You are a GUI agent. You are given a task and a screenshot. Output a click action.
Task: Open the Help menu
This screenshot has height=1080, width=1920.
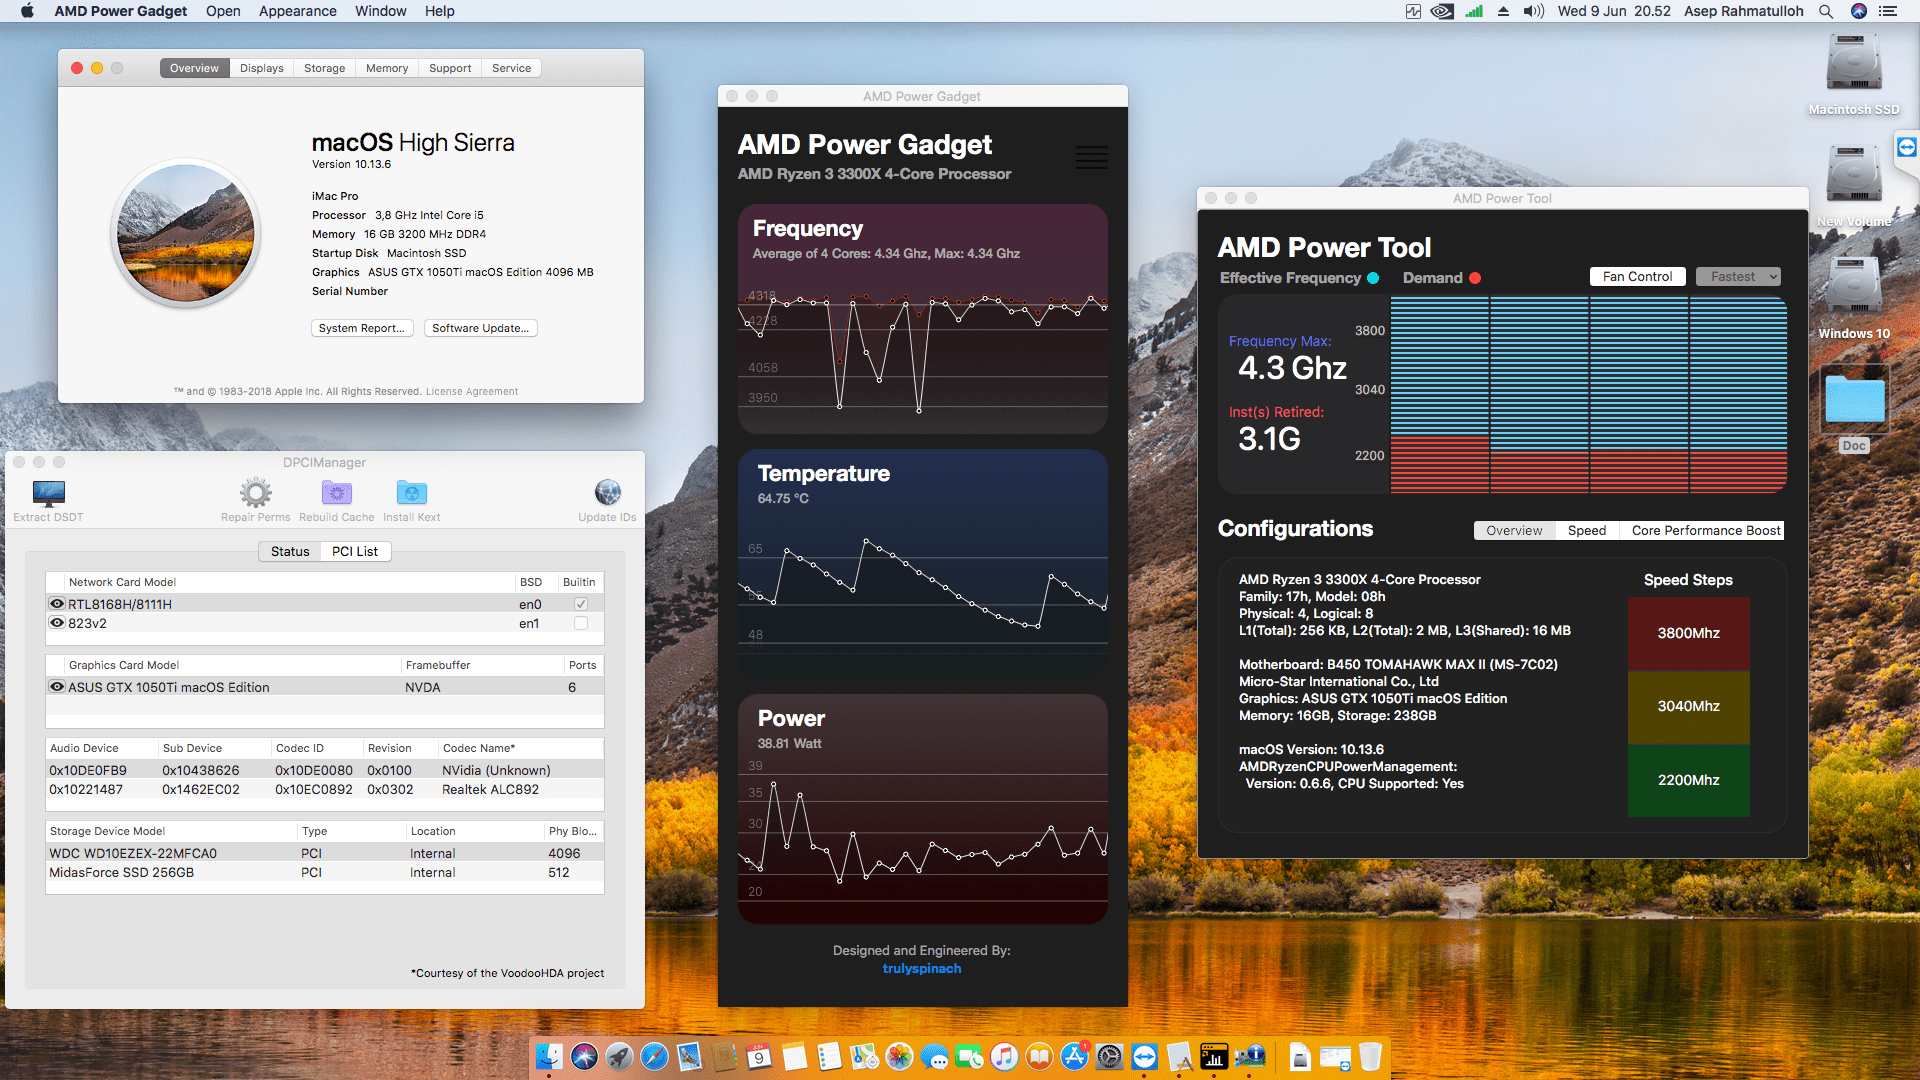(x=439, y=11)
